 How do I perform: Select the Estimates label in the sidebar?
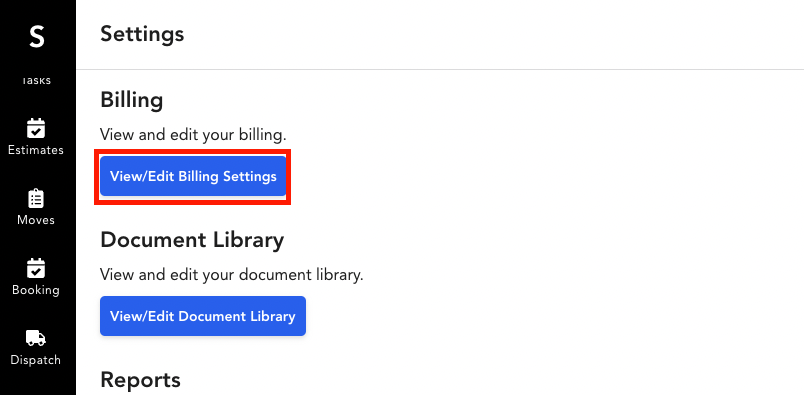[36, 150]
